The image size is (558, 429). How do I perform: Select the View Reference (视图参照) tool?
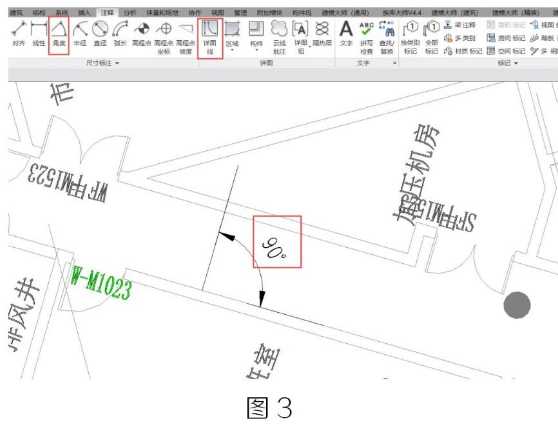(x=544, y=25)
